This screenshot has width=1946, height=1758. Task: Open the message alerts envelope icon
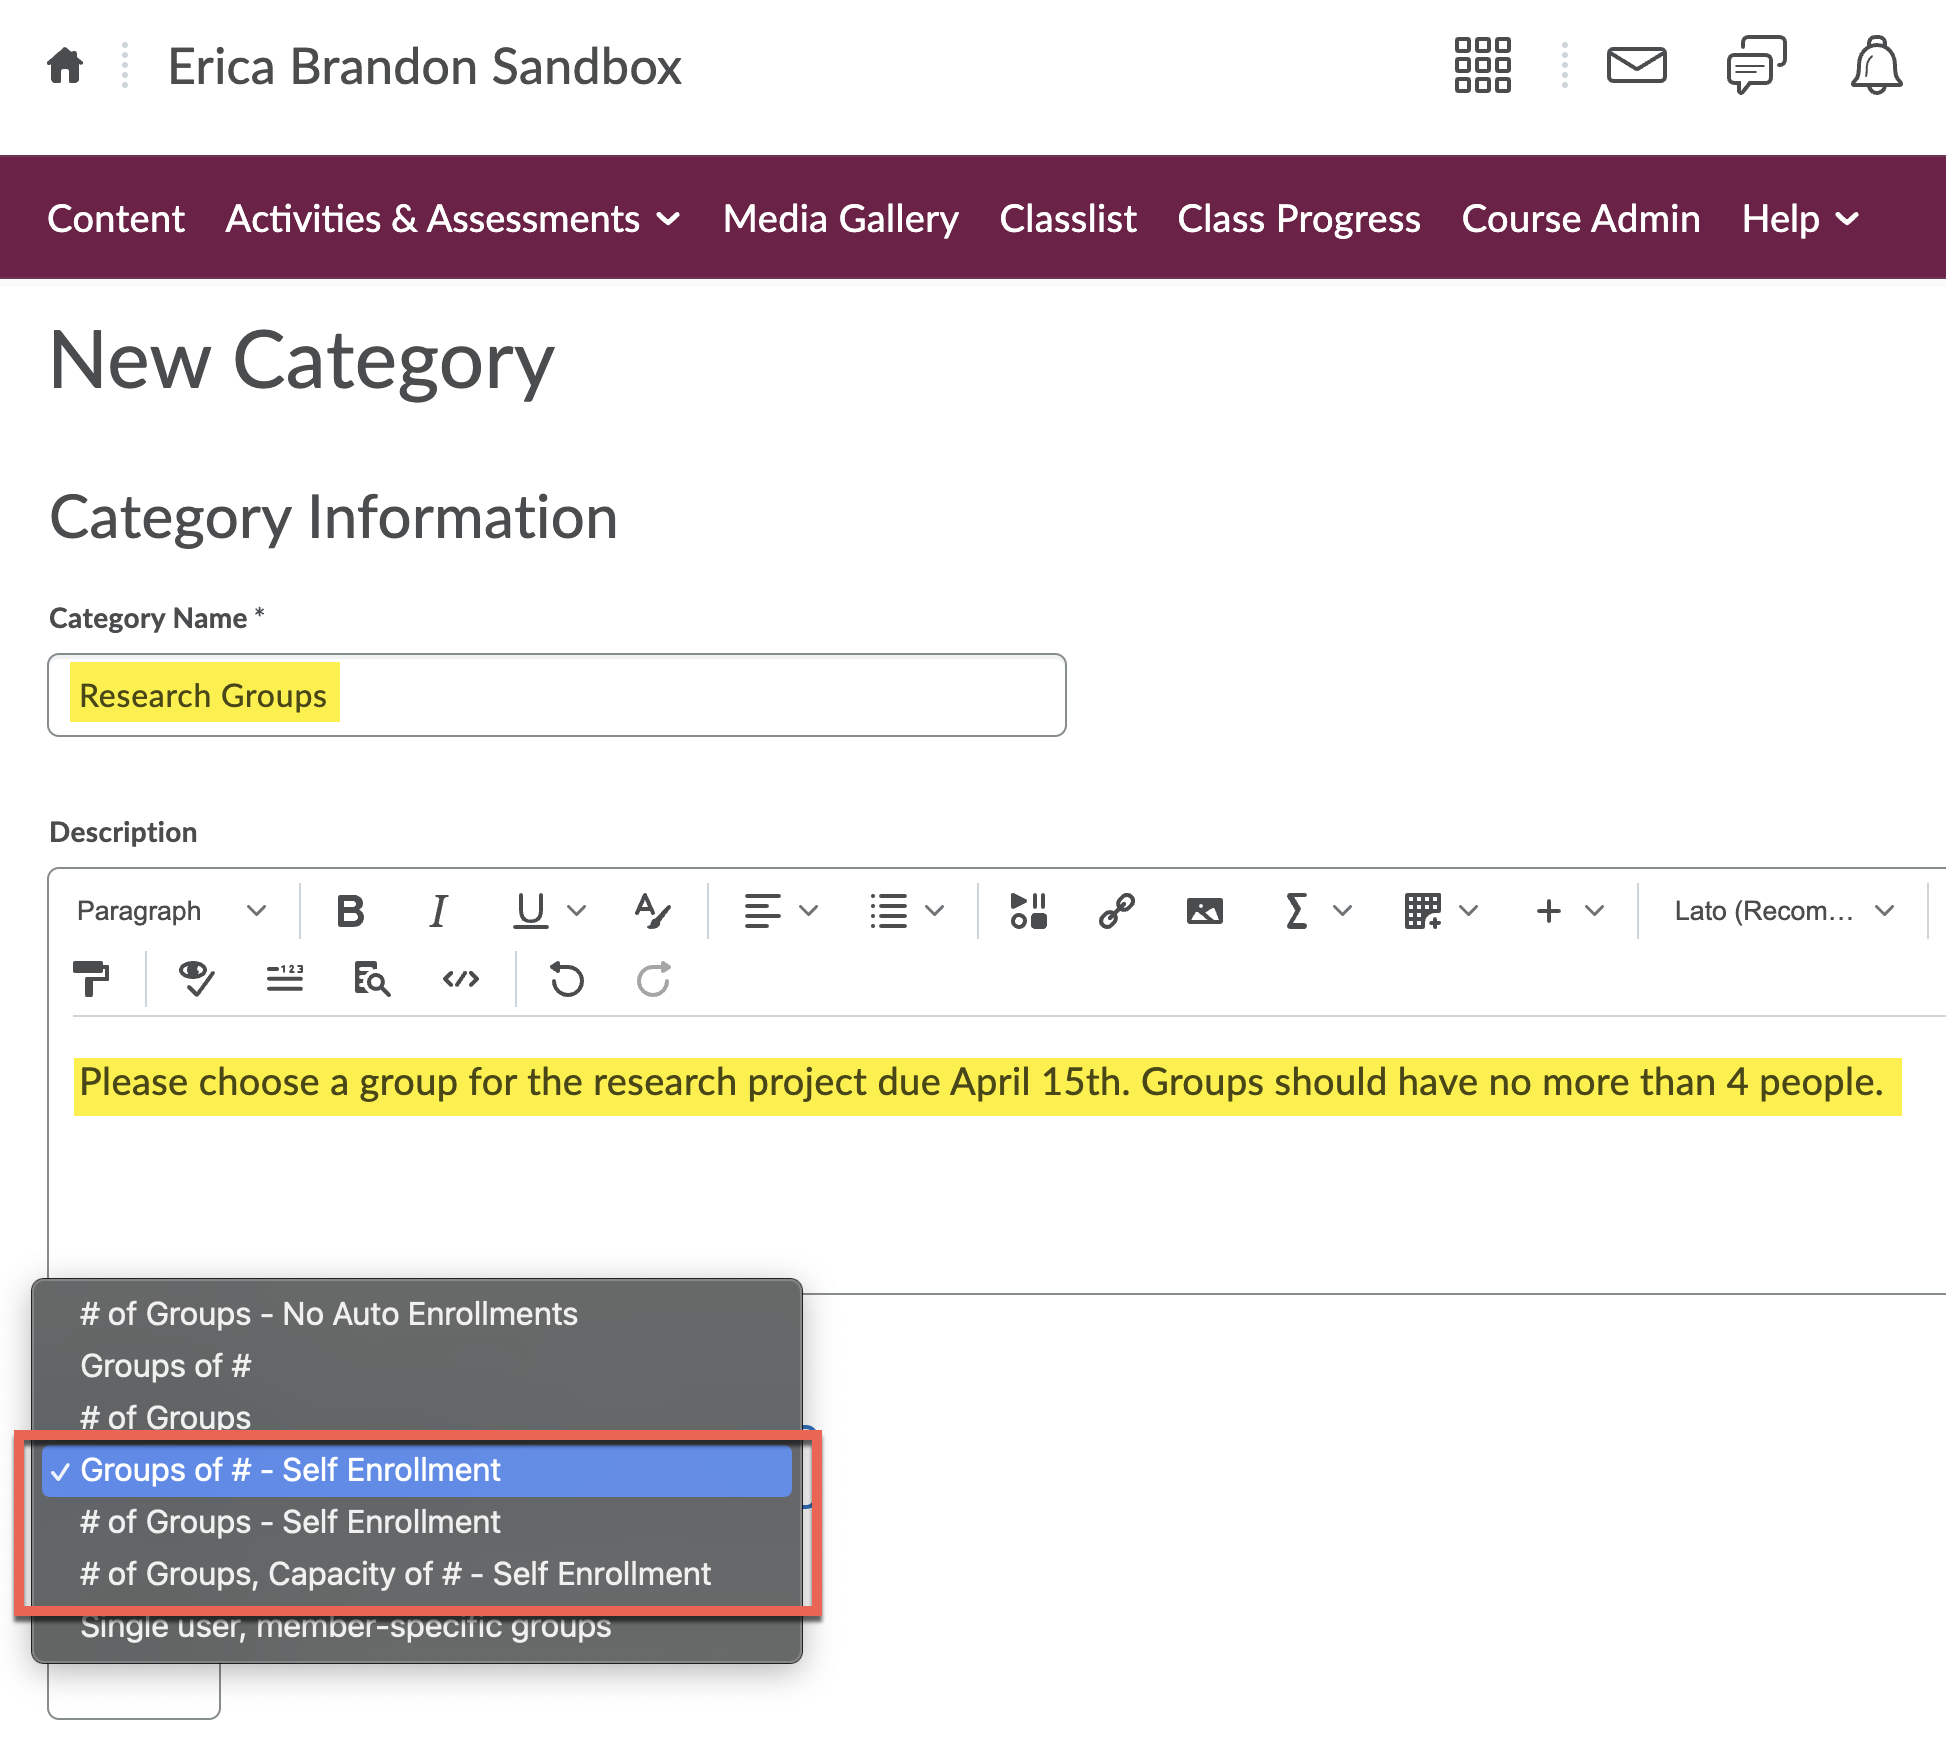click(x=1636, y=66)
